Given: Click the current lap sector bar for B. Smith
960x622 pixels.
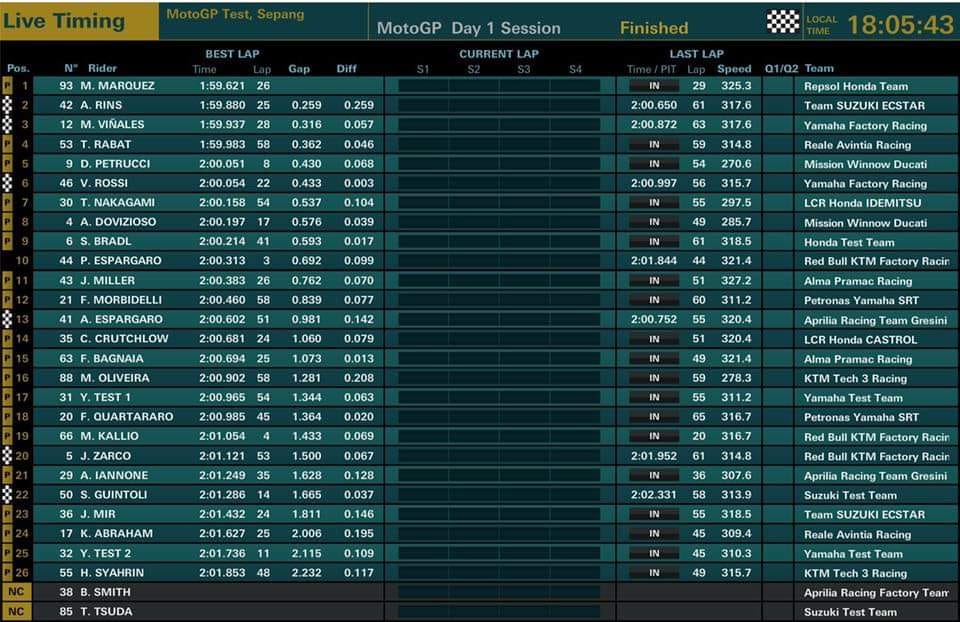Looking at the screenshot, I should 499,592.
